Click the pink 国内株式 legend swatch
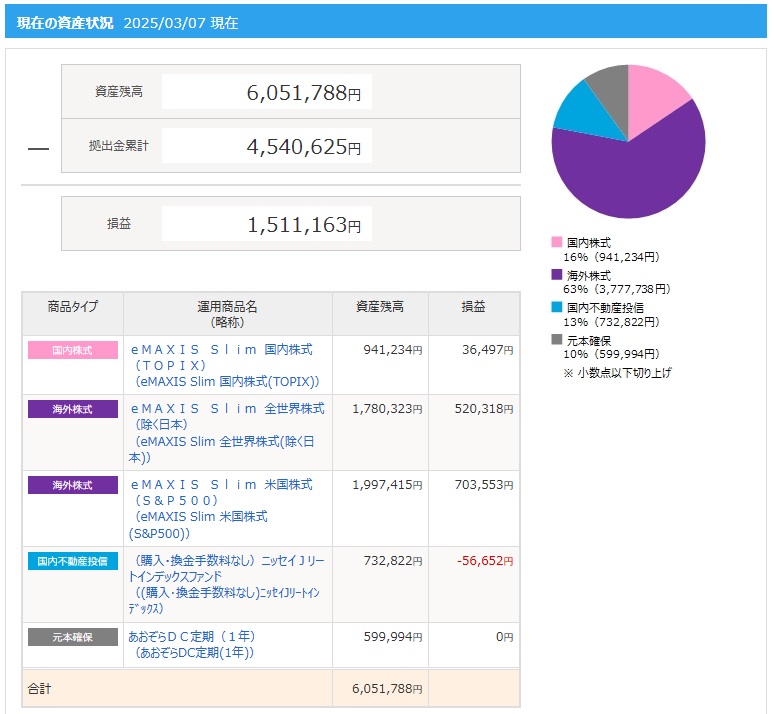The height and width of the screenshot is (714, 774). [x=557, y=243]
